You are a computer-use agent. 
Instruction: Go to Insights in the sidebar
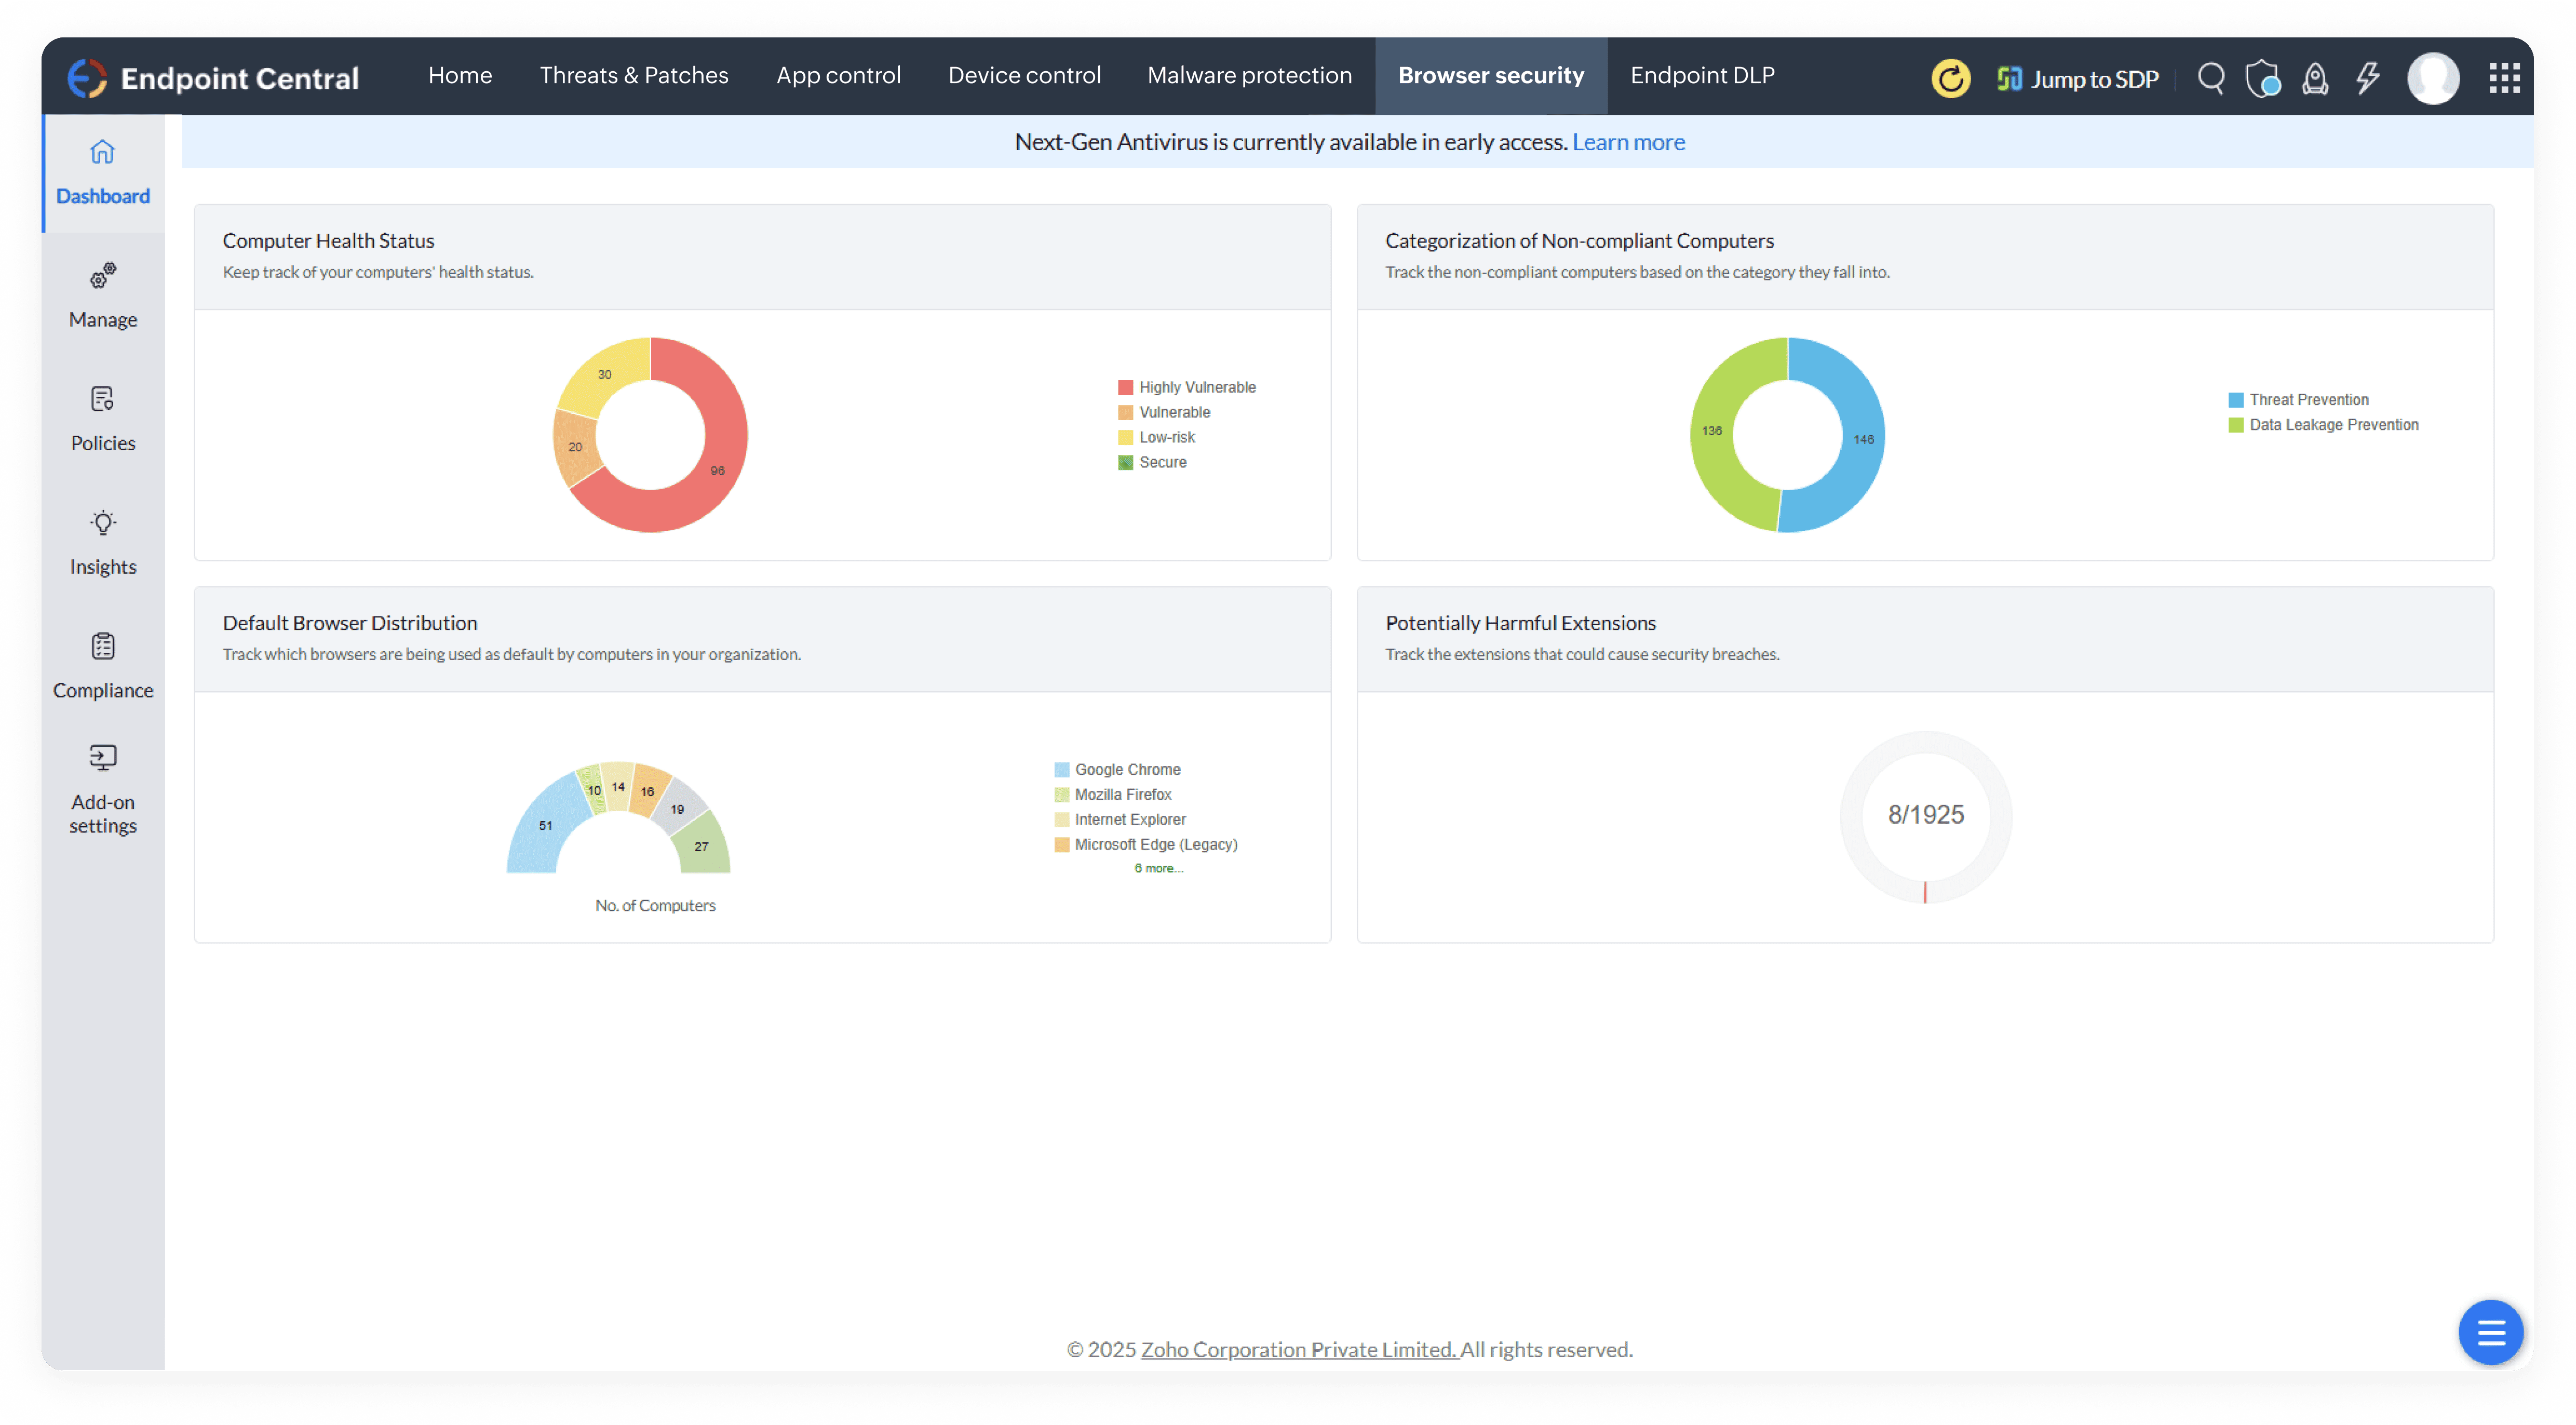pyautogui.click(x=103, y=542)
